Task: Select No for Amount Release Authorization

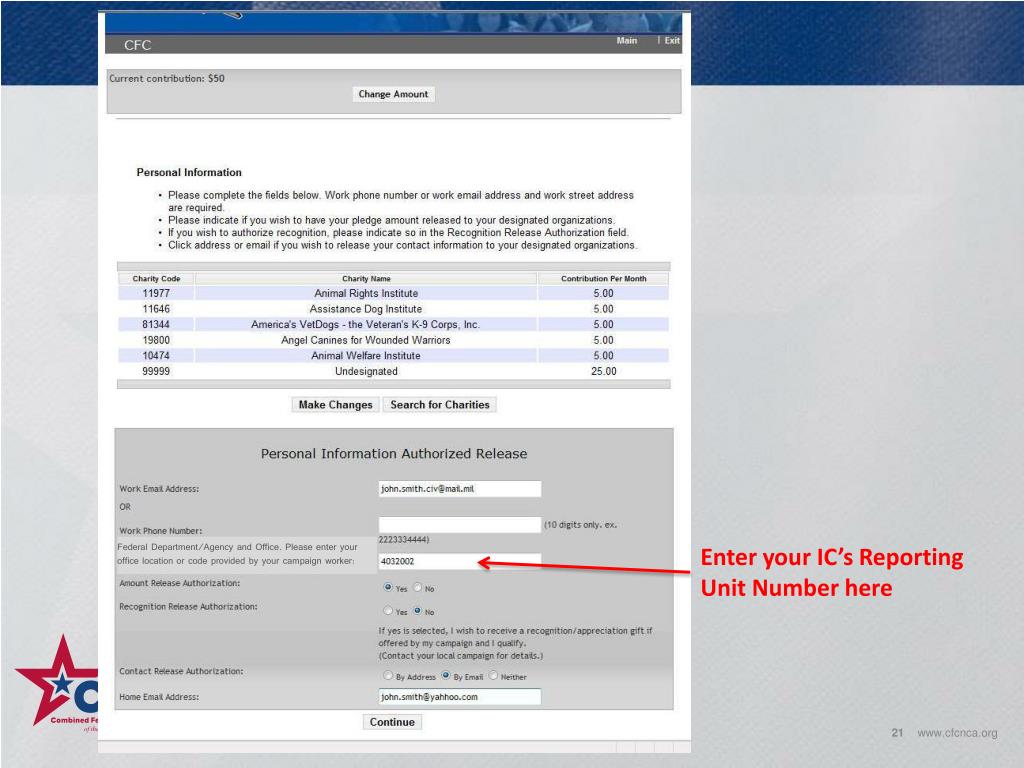Action: click(x=417, y=587)
